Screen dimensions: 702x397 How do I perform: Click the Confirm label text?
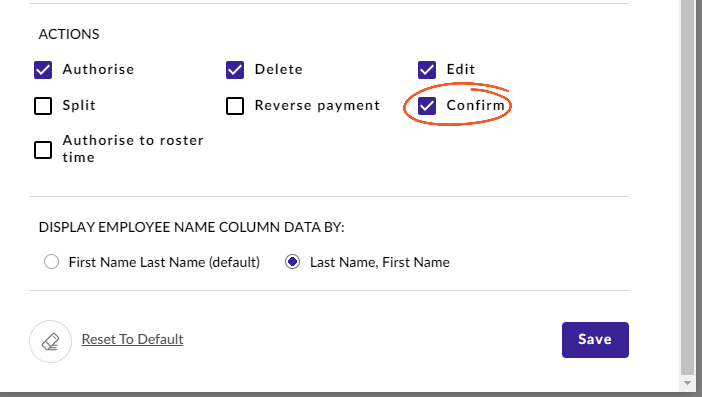[x=476, y=106]
